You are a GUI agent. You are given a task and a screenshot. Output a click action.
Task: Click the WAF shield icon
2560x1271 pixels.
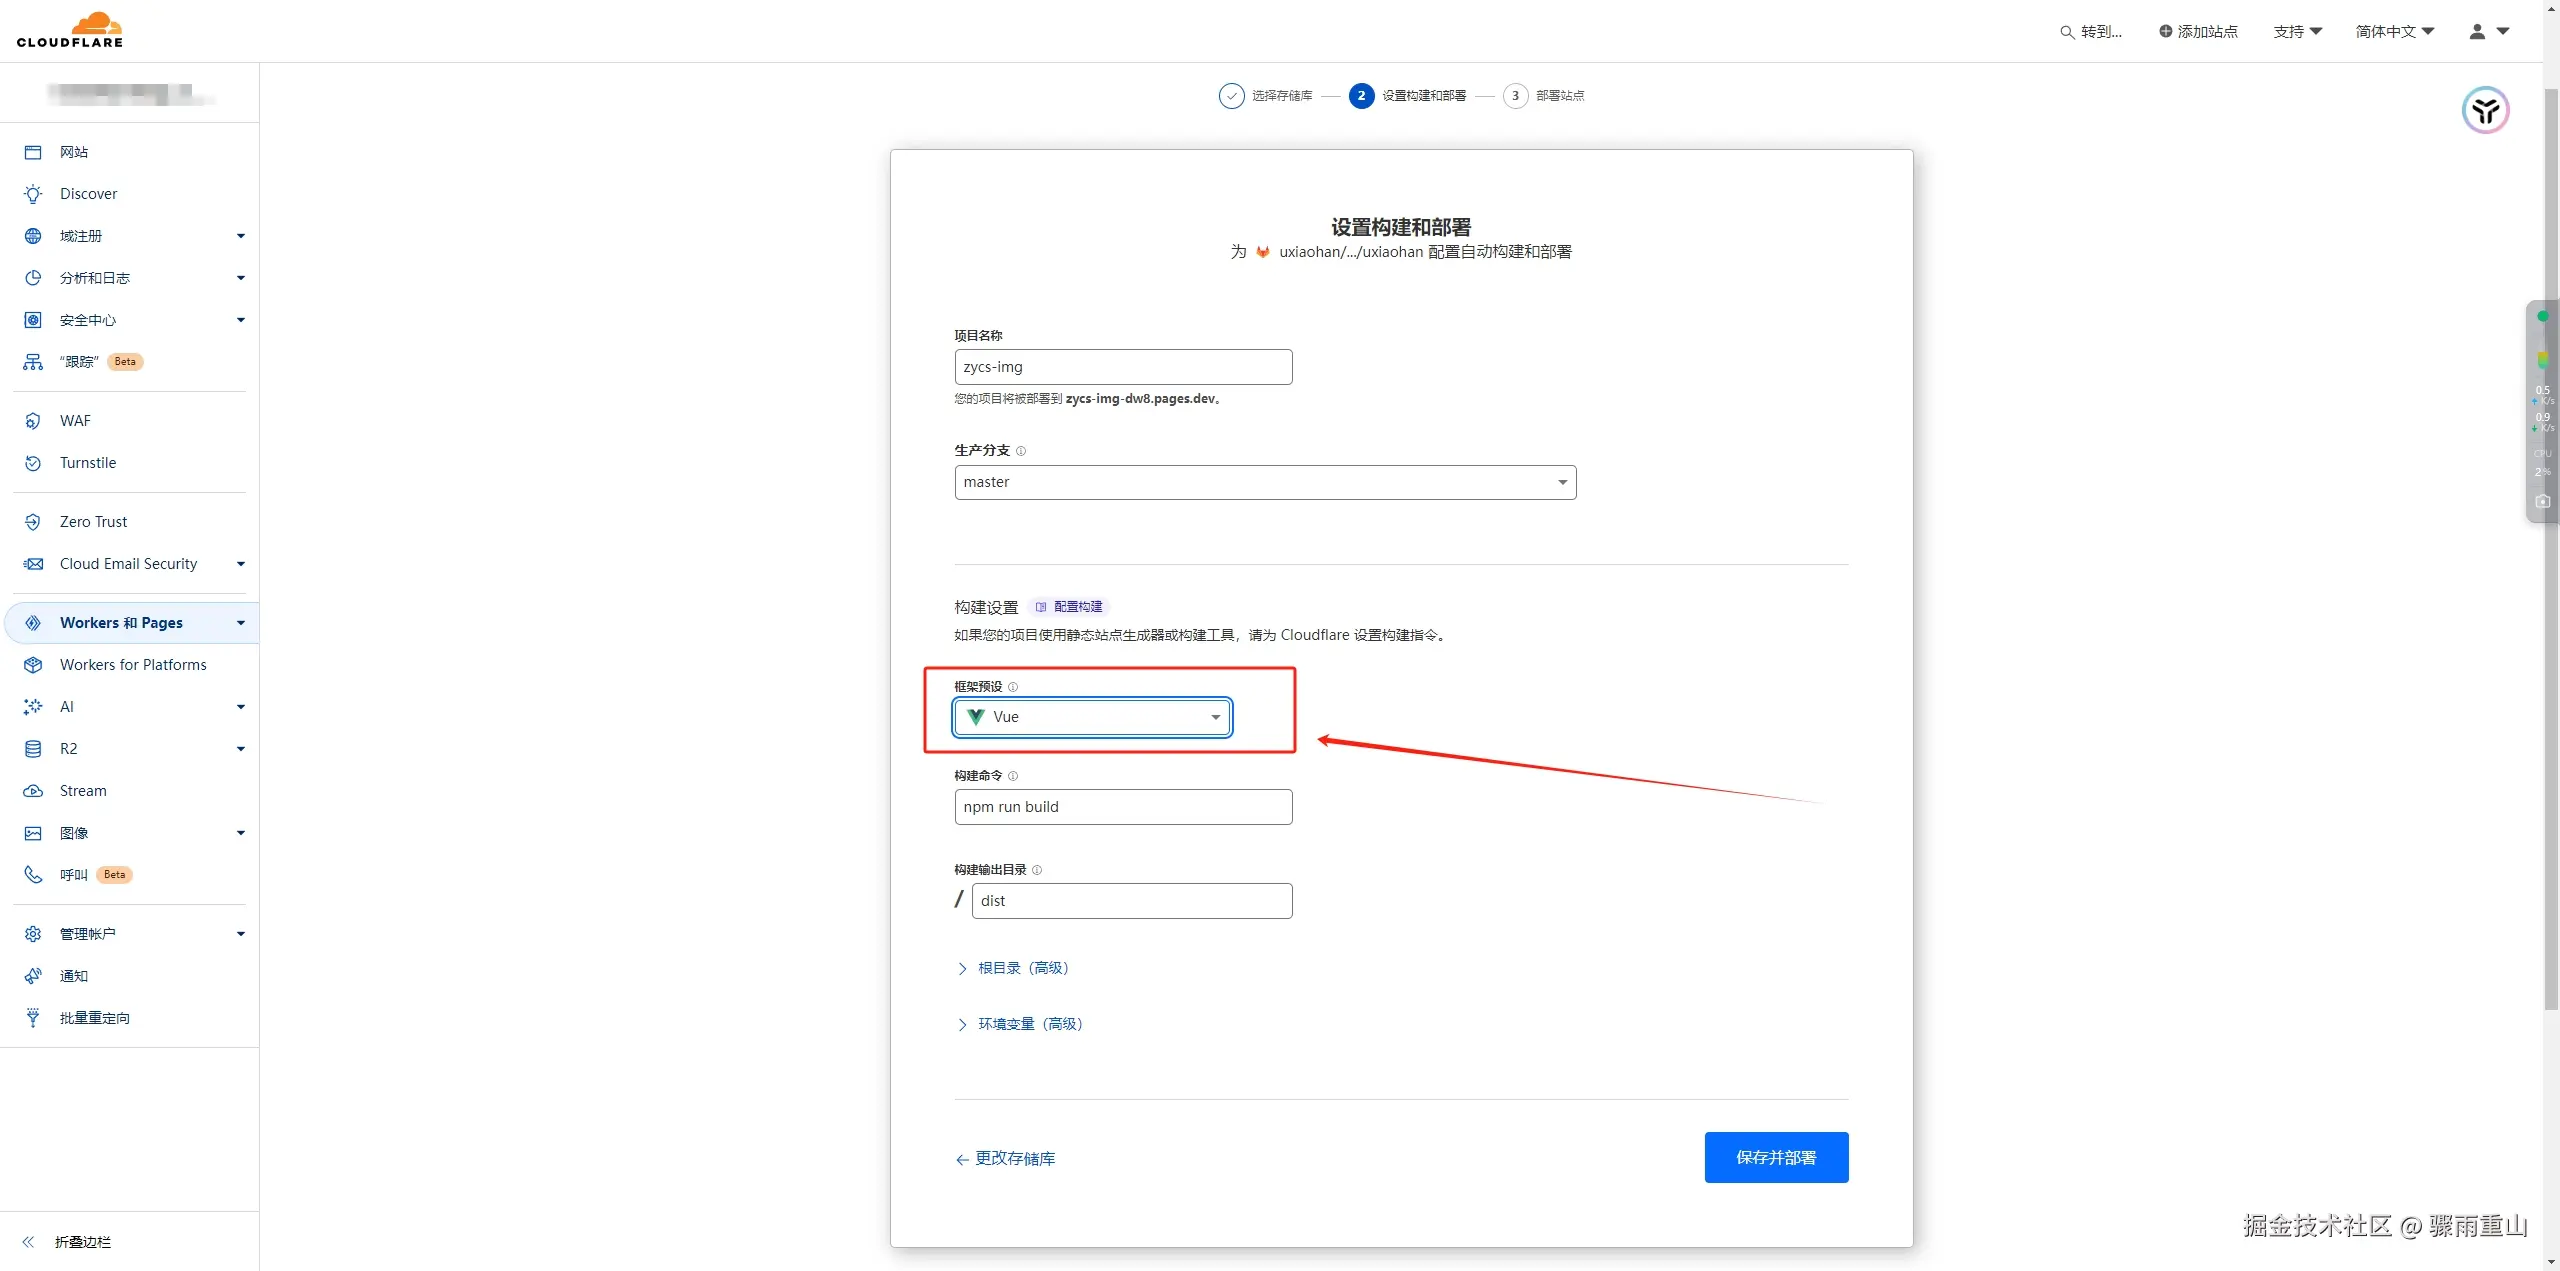click(x=33, y=421)
